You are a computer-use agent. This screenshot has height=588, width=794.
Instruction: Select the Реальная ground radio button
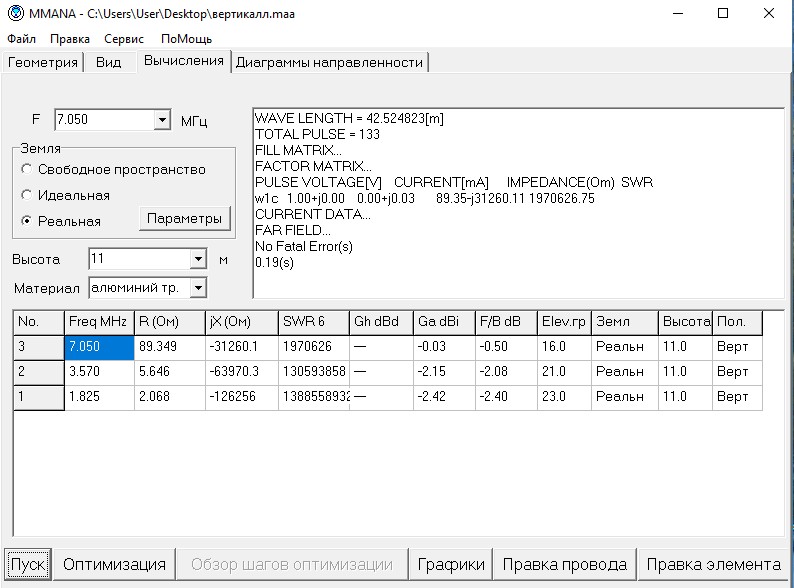(x=27, y=220)
